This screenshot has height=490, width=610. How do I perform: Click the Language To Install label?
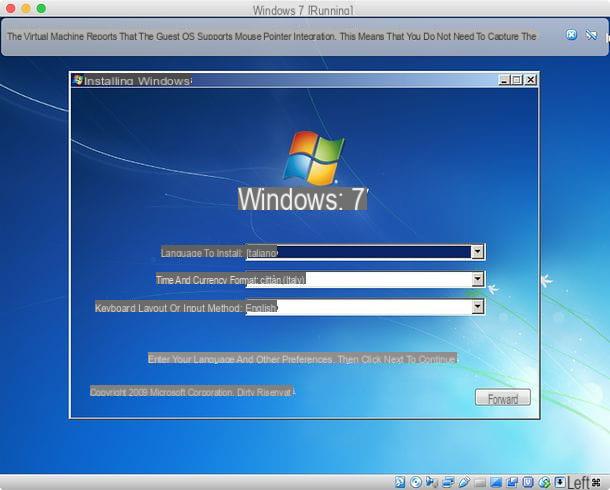[202, 253]
